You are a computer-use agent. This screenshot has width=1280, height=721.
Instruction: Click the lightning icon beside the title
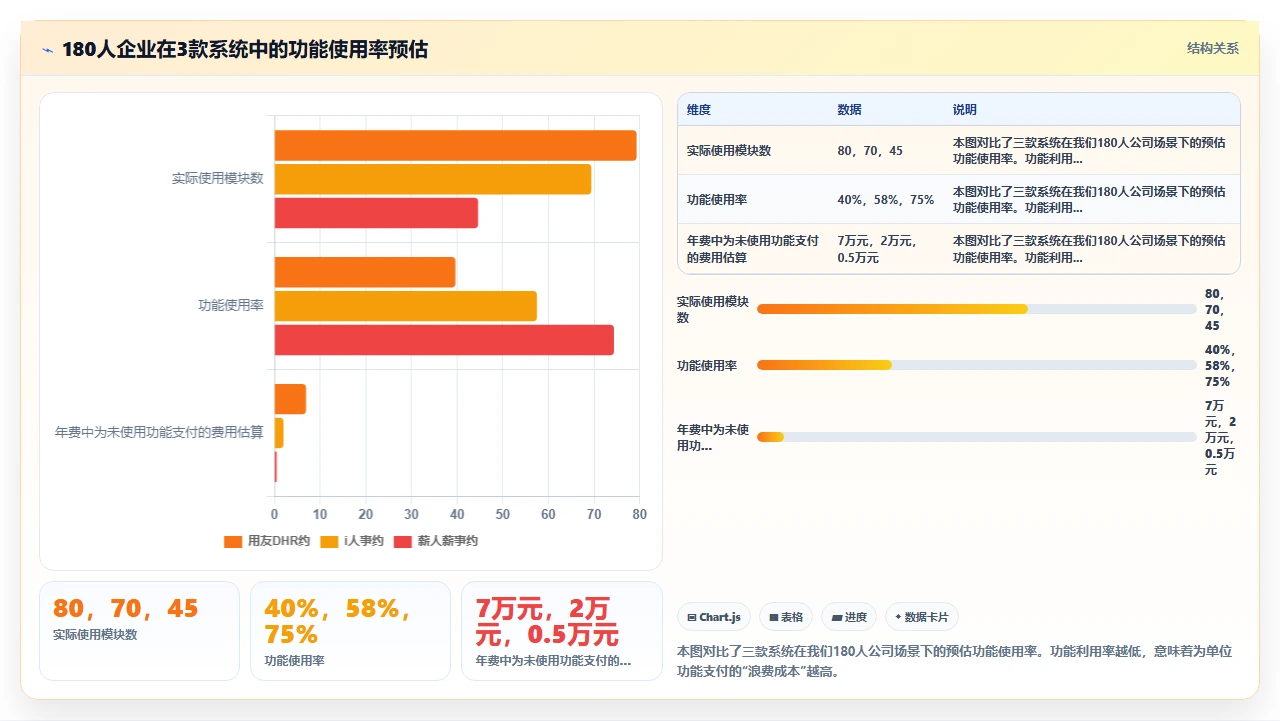point(47,49)
